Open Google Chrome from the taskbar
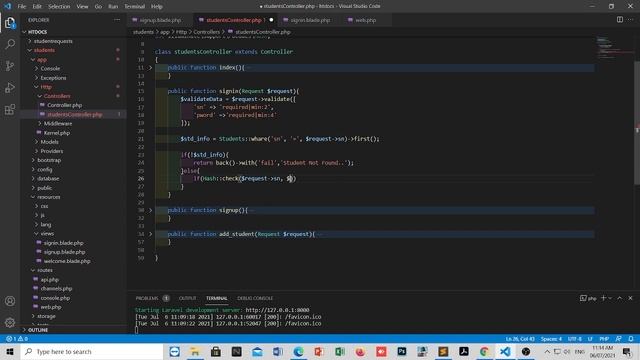Viewport: 640px width, 360px height. [484, 351]
